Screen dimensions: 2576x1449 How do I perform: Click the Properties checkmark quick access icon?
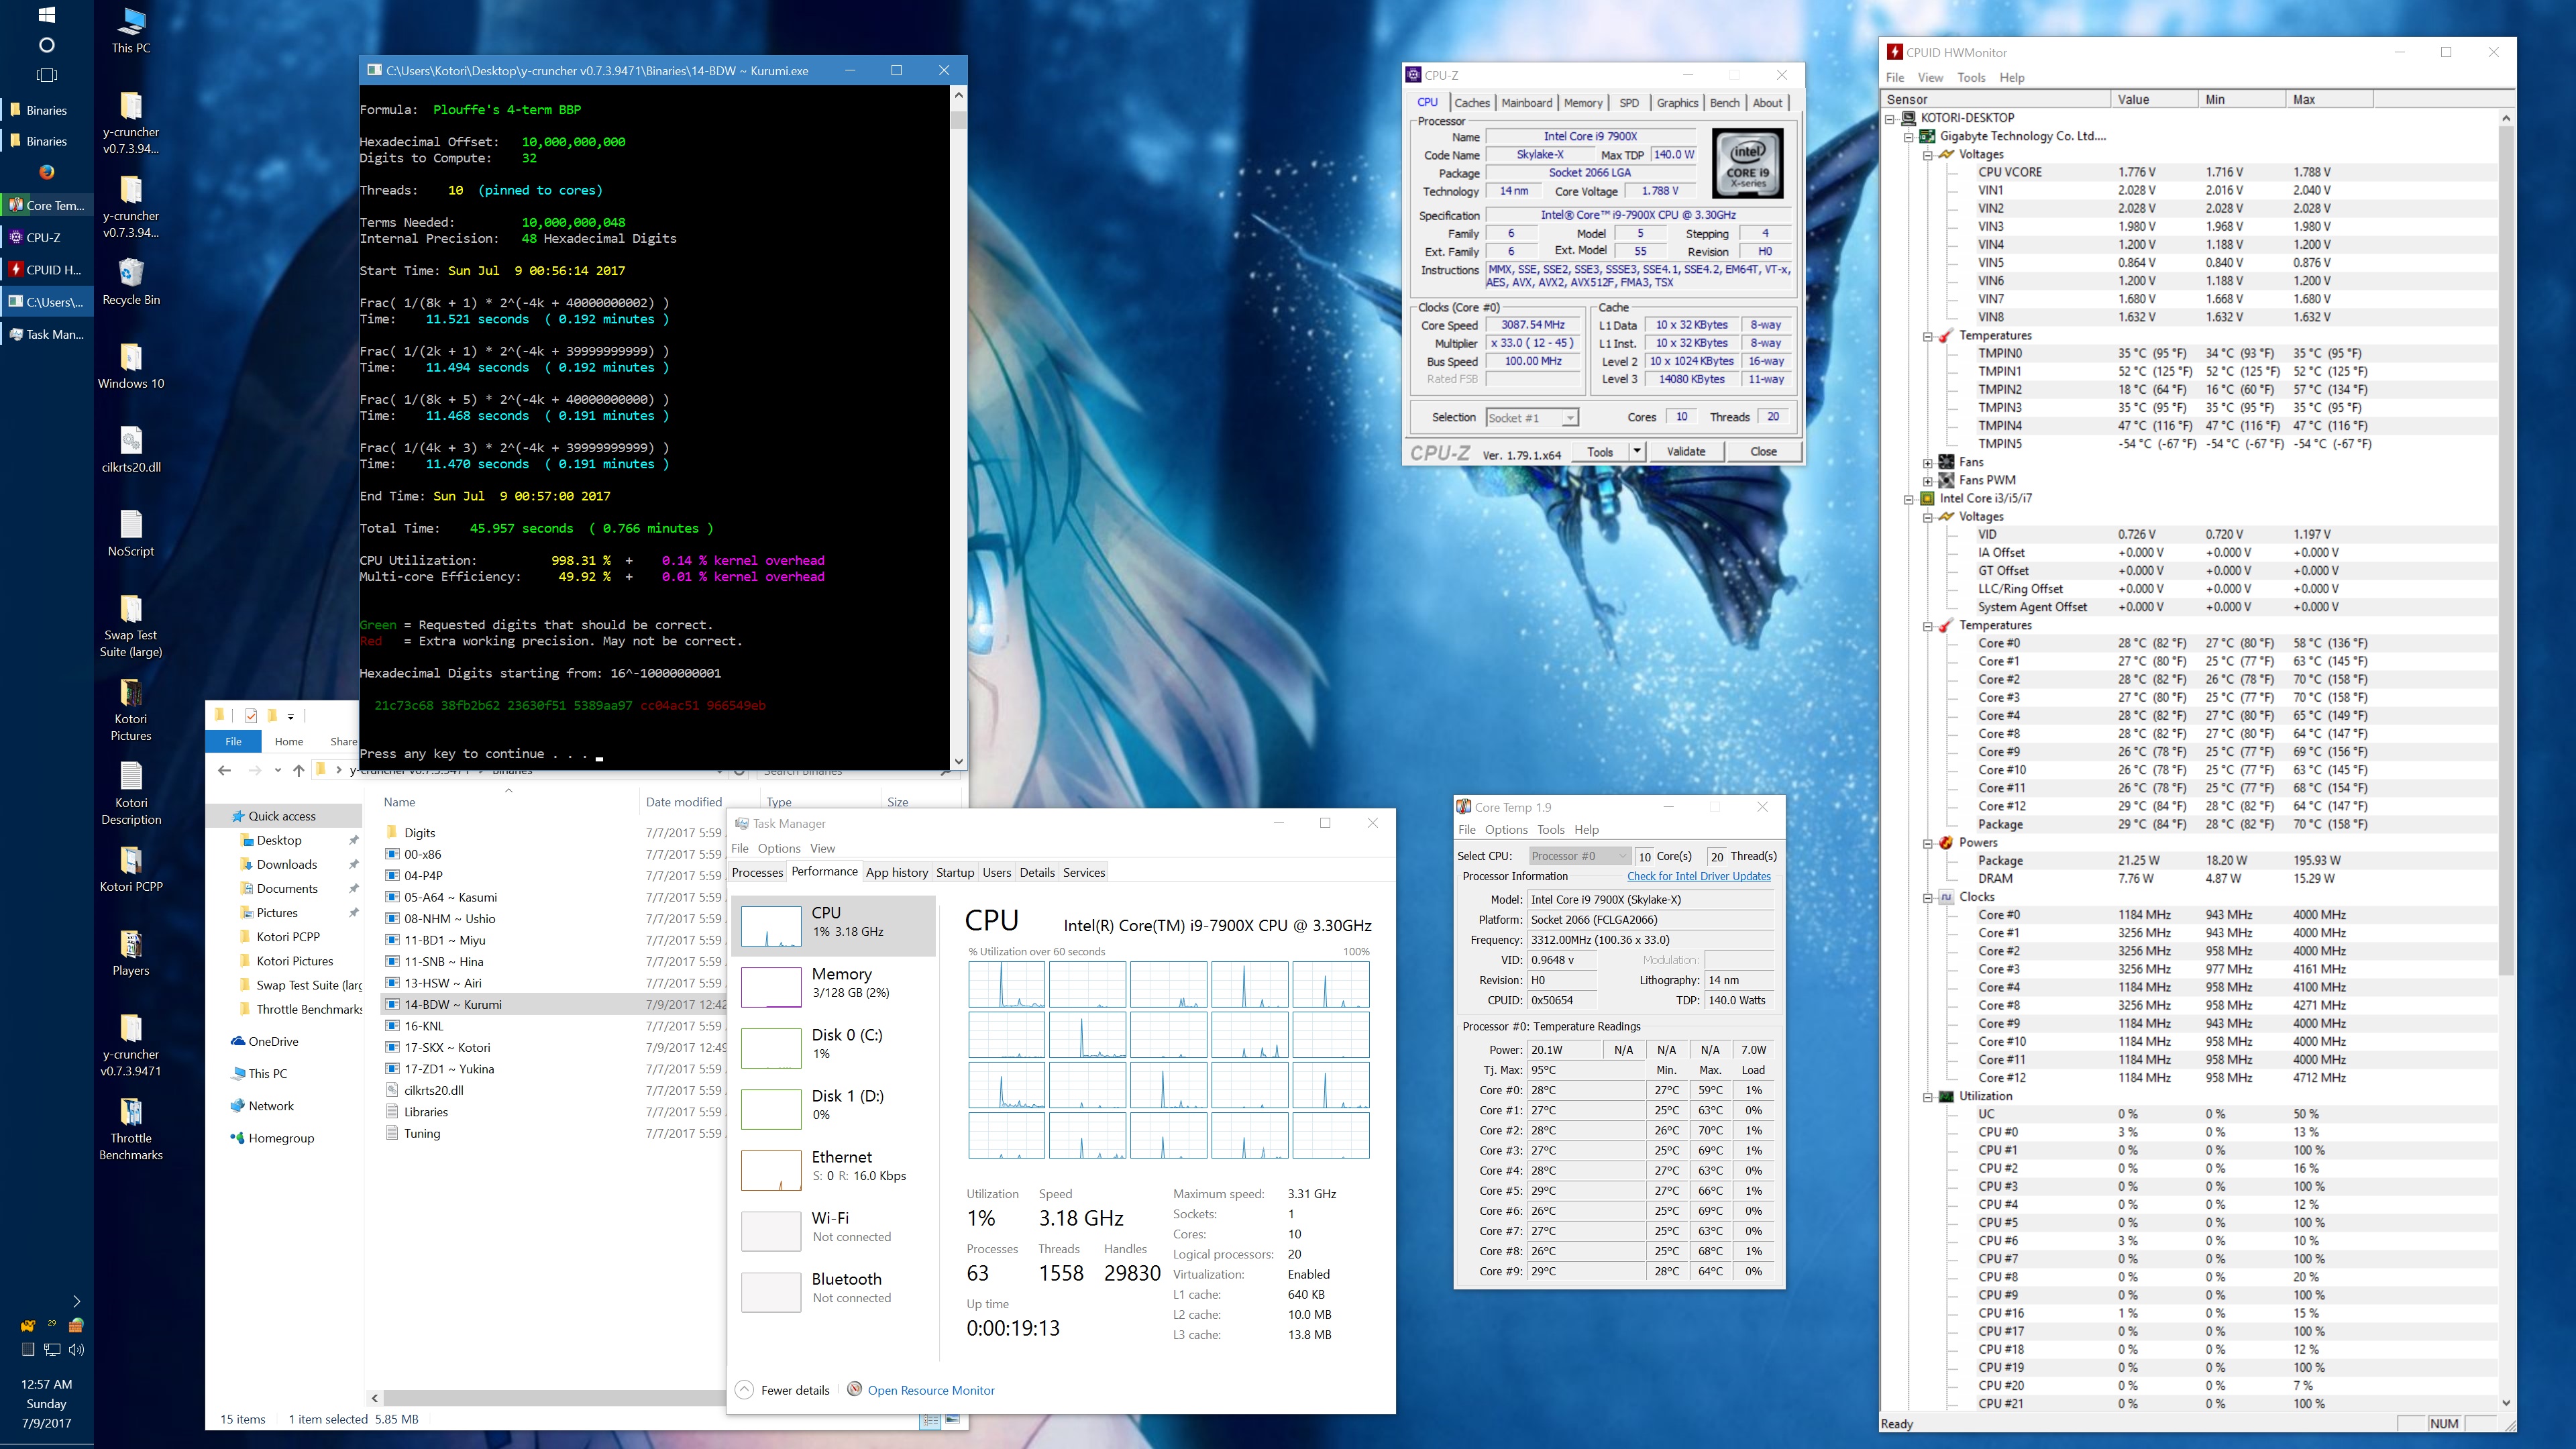pyautogui.click(x=251, y=715)
